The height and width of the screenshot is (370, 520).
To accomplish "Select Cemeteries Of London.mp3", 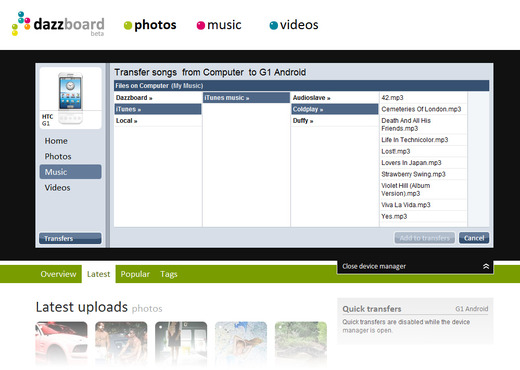I will (x=423, y=109).
